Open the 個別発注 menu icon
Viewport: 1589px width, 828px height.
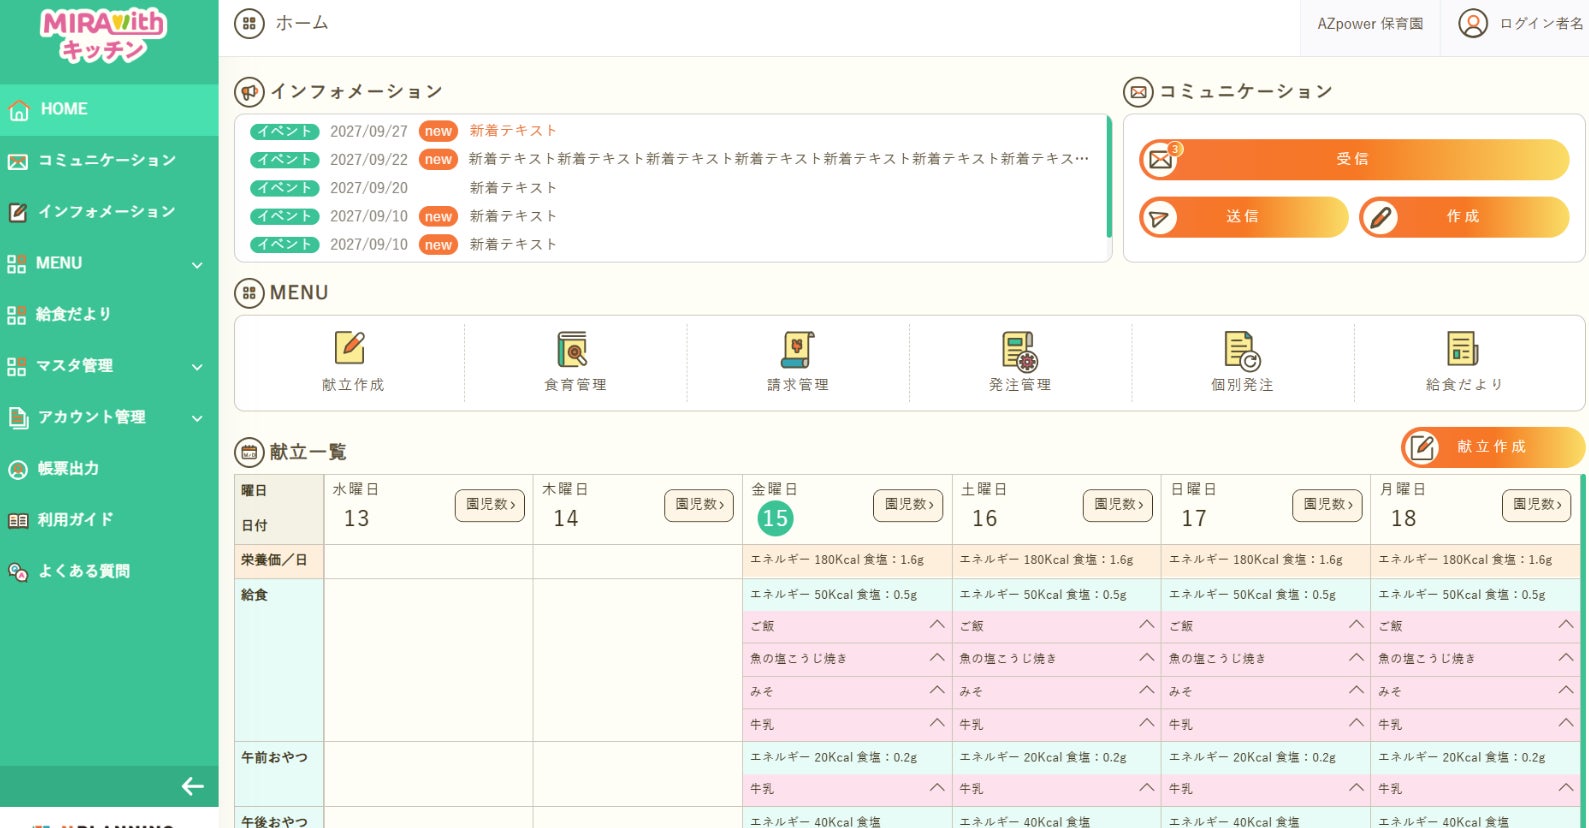pos(1242,351)
